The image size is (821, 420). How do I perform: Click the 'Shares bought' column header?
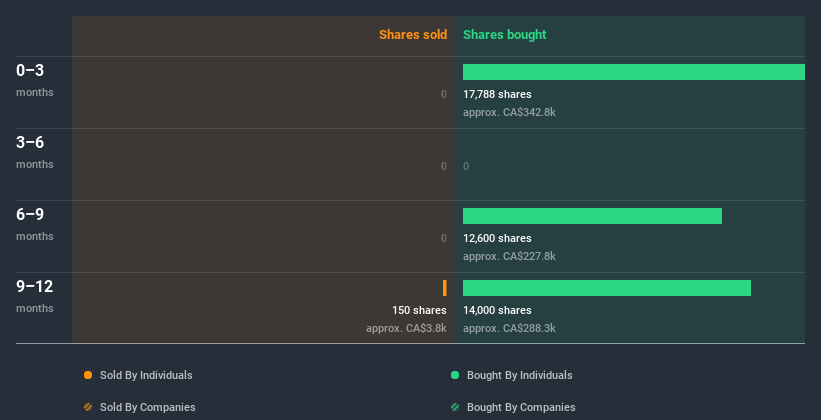click(505, 35)
